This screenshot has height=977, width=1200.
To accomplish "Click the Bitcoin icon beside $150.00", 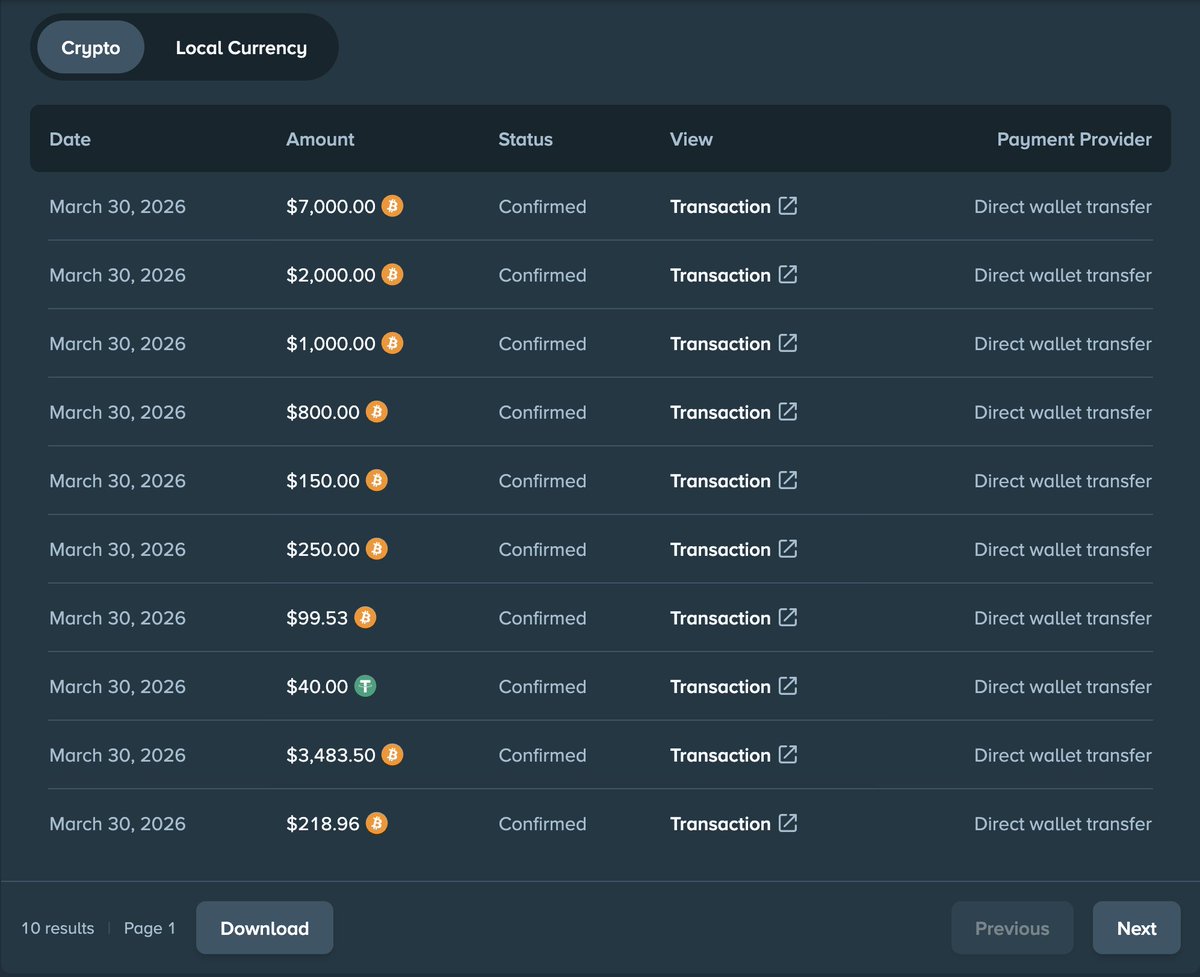I will (377, 481).
